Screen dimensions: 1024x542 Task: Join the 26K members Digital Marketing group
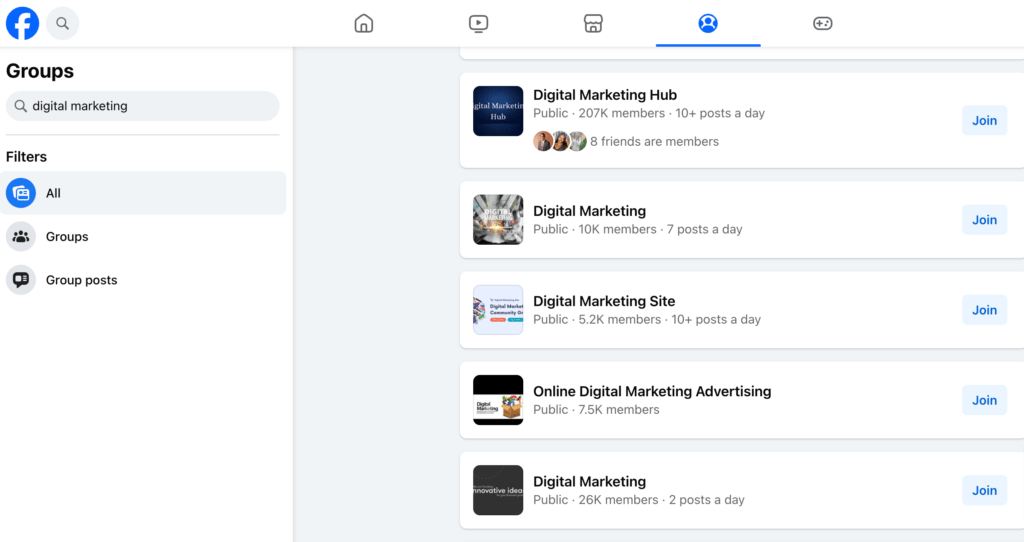click(984, 490)
